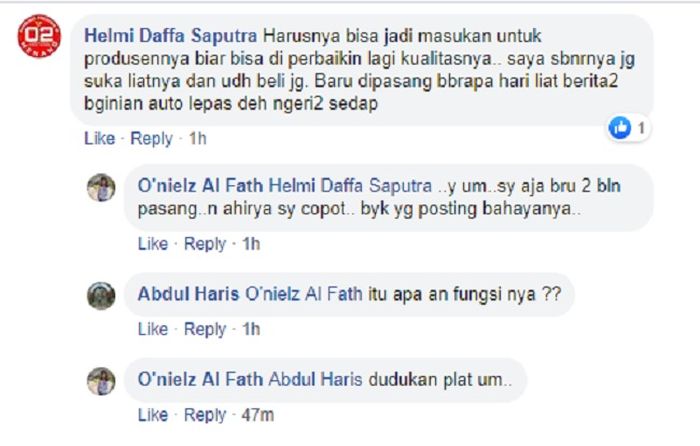Open Helmi Daffa Saputra author name link

(x=171, y=36)
